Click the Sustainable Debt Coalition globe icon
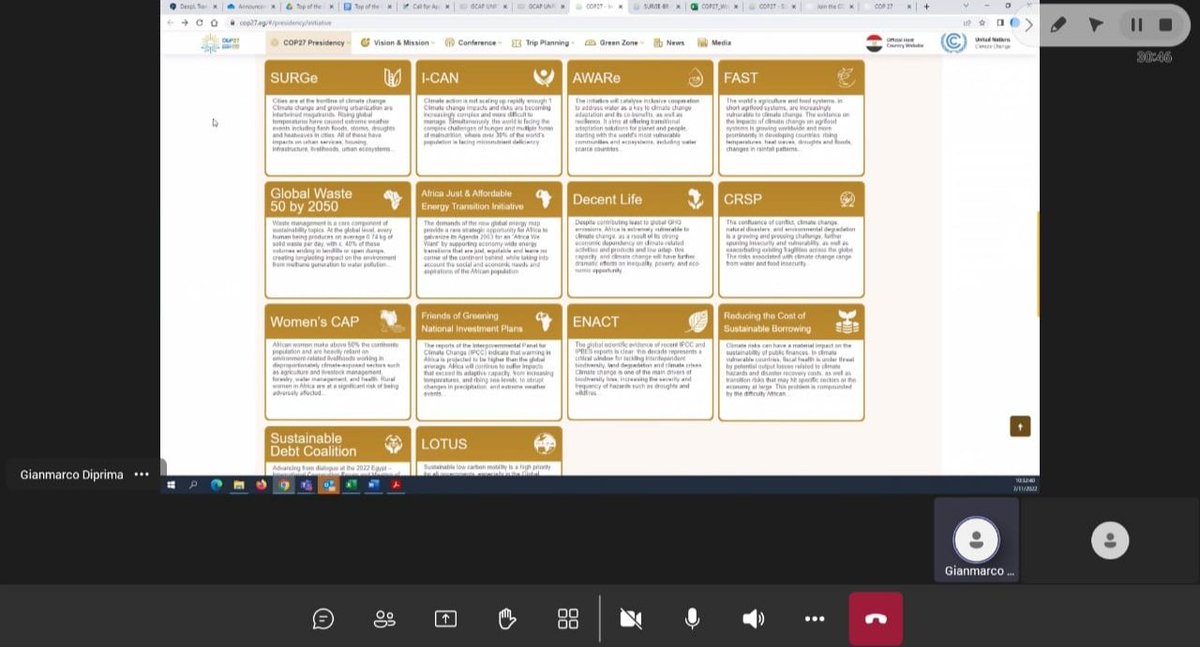Image resolution: width=1200 pixels, height=647 pixels. pyautogui.click(x=393, y=444)
